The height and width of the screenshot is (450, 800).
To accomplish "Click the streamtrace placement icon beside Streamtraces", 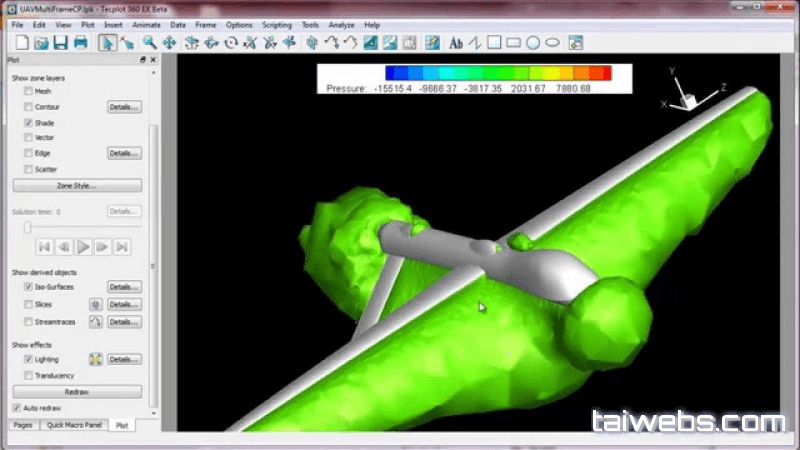I will pos(96,322).
